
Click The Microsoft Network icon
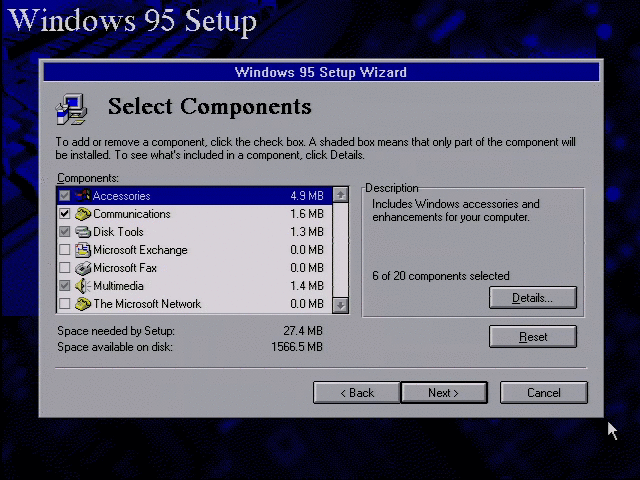(x=83, y=304)
